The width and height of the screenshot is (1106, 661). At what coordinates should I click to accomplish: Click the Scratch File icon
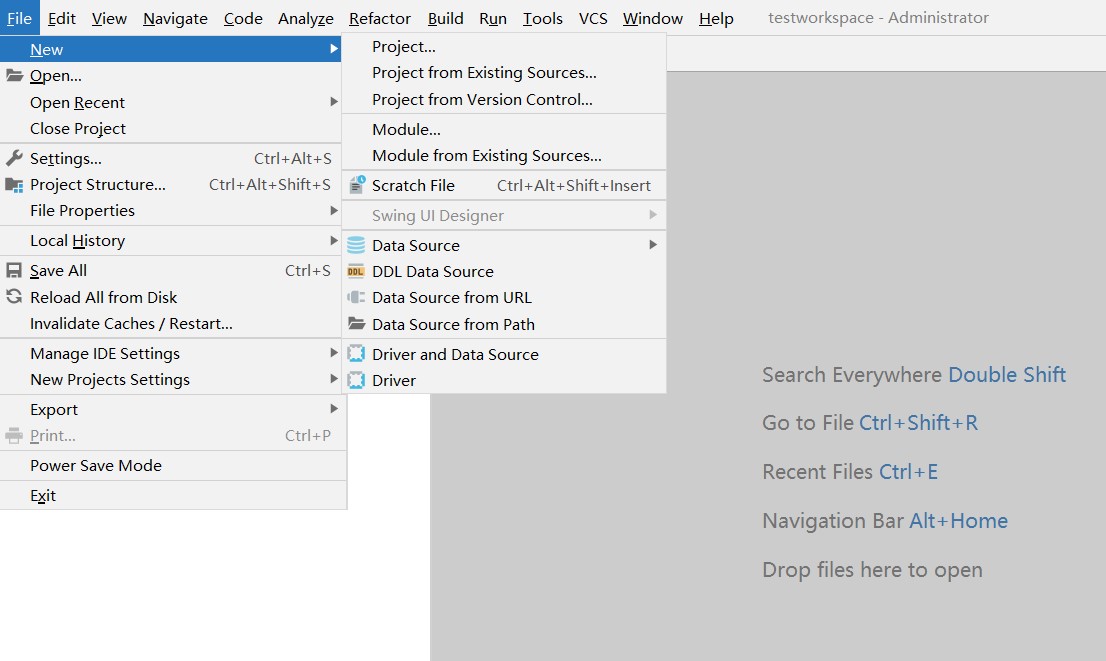point(357,186)
